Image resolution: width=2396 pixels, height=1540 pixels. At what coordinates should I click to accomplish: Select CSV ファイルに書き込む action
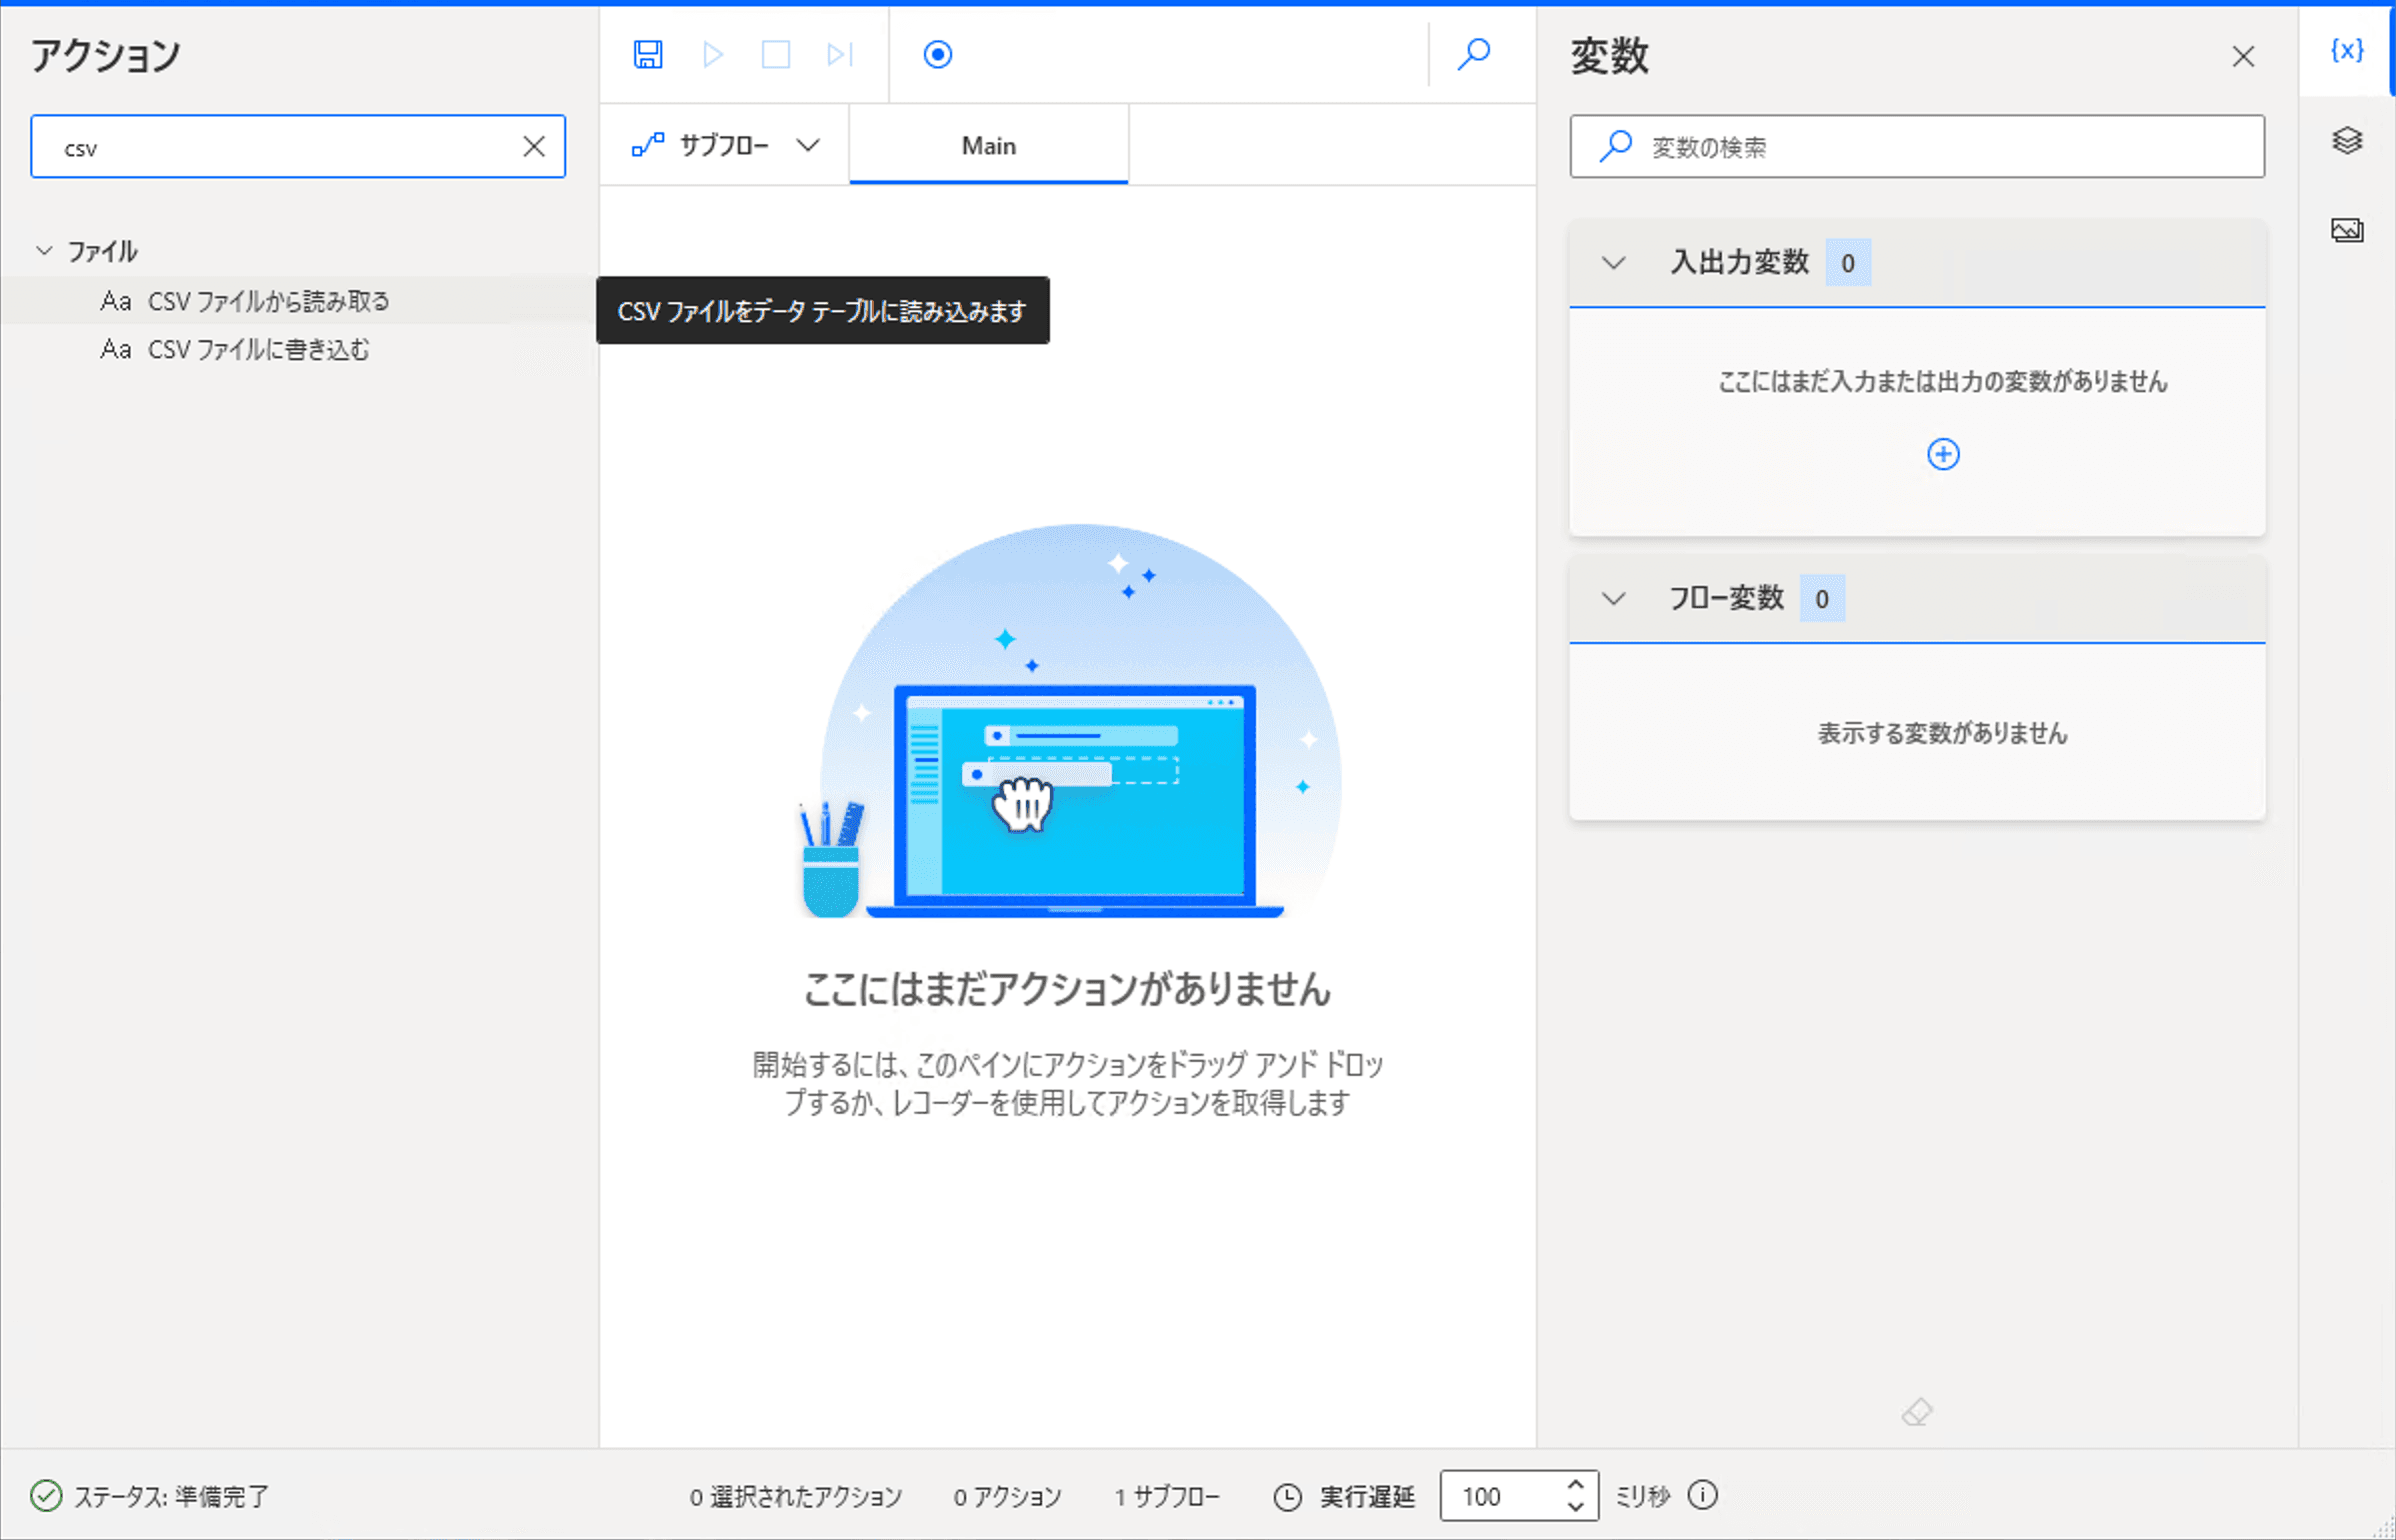(x=258, y=349)
